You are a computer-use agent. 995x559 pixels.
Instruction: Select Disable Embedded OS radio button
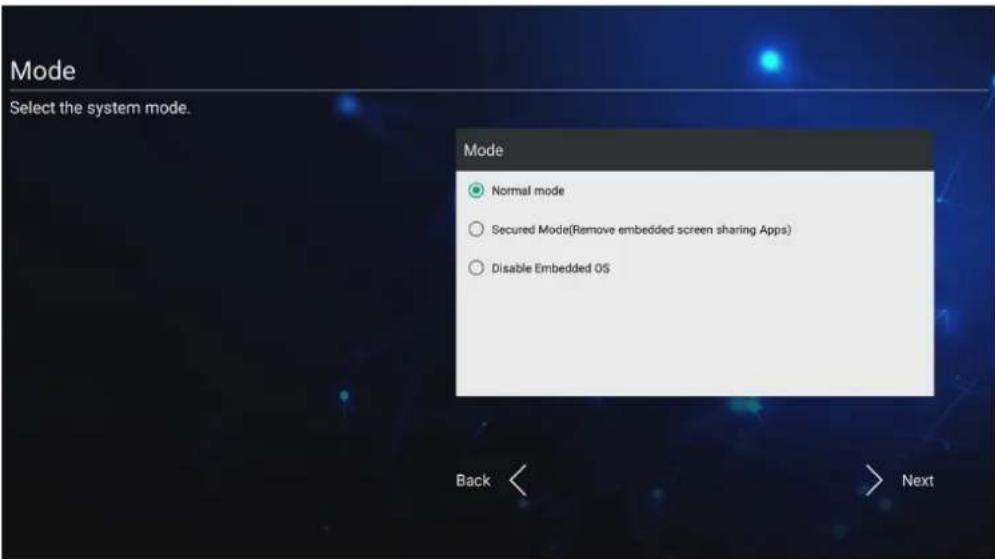pos(476,268)
